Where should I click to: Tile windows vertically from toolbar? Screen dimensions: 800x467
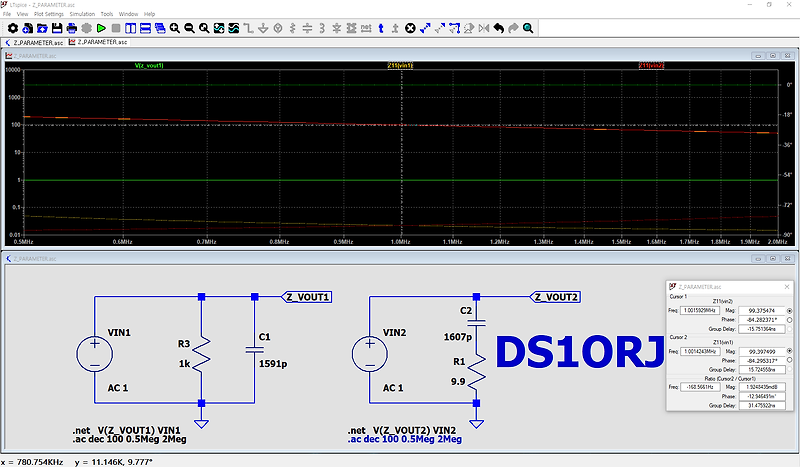point(131,29)
